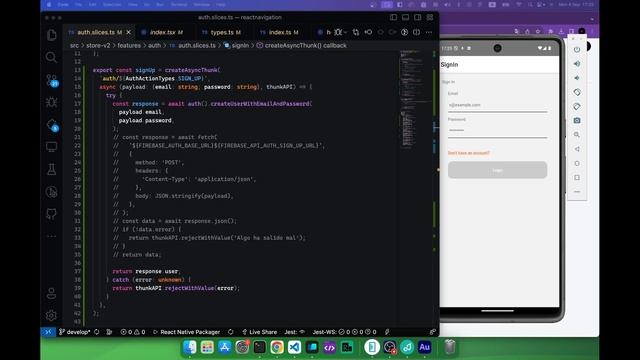
Task: Click the sync changes icon beside develop
Action: tap(97, 332)
